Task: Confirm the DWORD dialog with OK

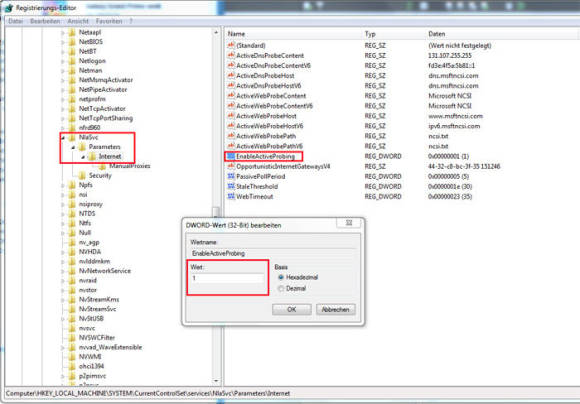Action: [x=292, y=309]
